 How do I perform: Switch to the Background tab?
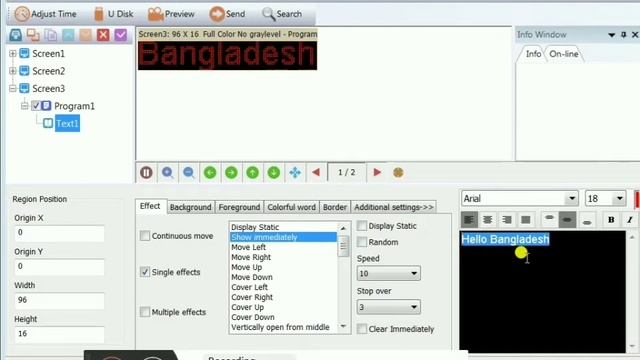(x=191, y=207)
